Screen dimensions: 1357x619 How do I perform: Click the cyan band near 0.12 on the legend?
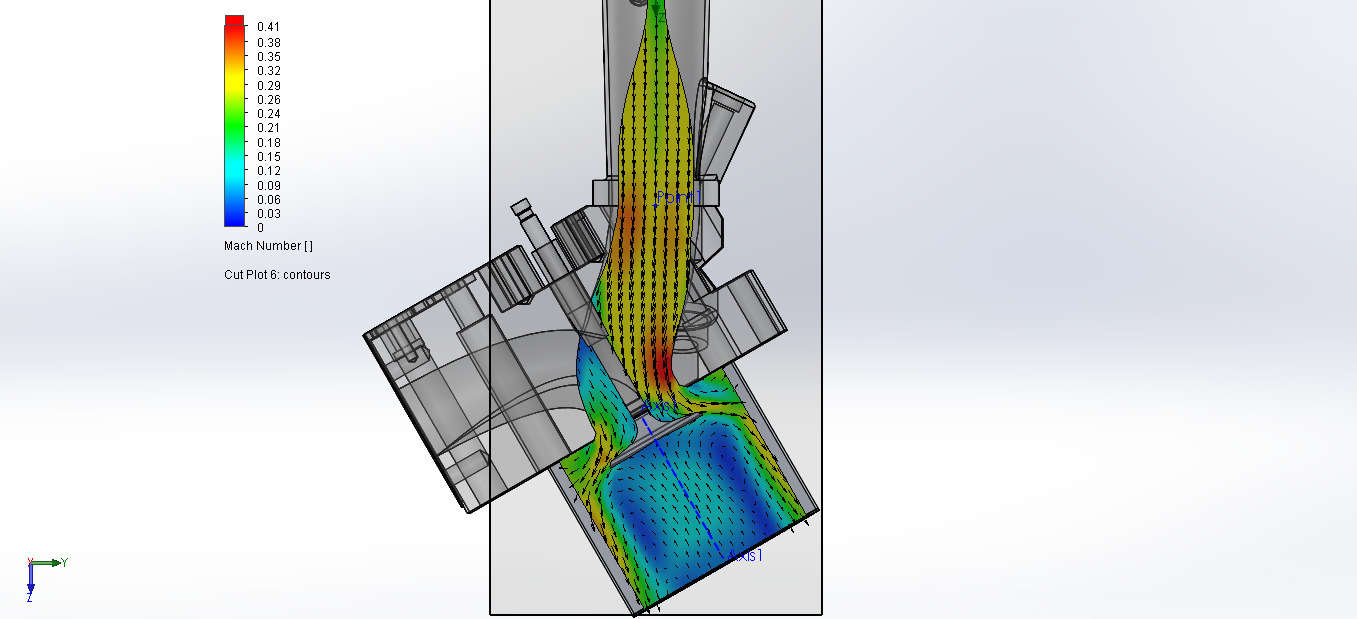(237, 170)
